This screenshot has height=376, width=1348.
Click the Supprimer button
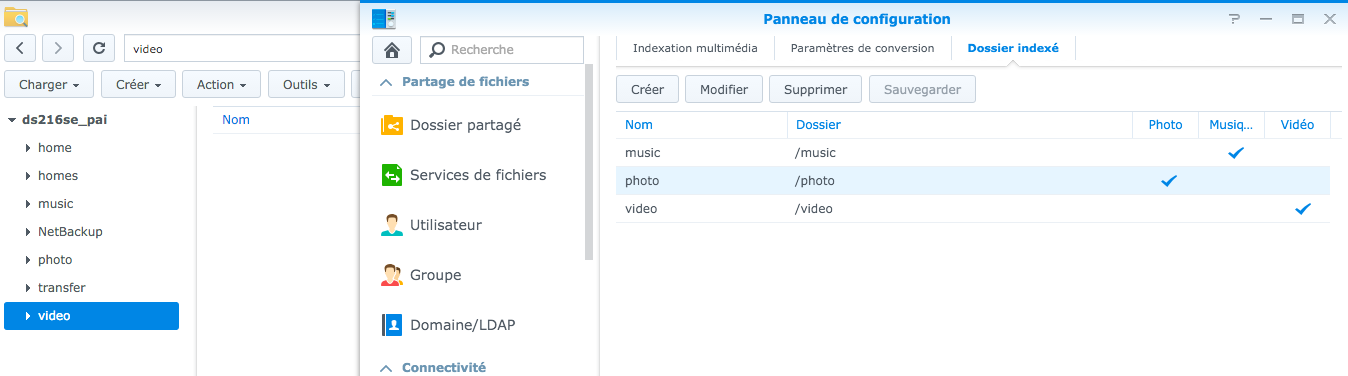click(816, 89)
